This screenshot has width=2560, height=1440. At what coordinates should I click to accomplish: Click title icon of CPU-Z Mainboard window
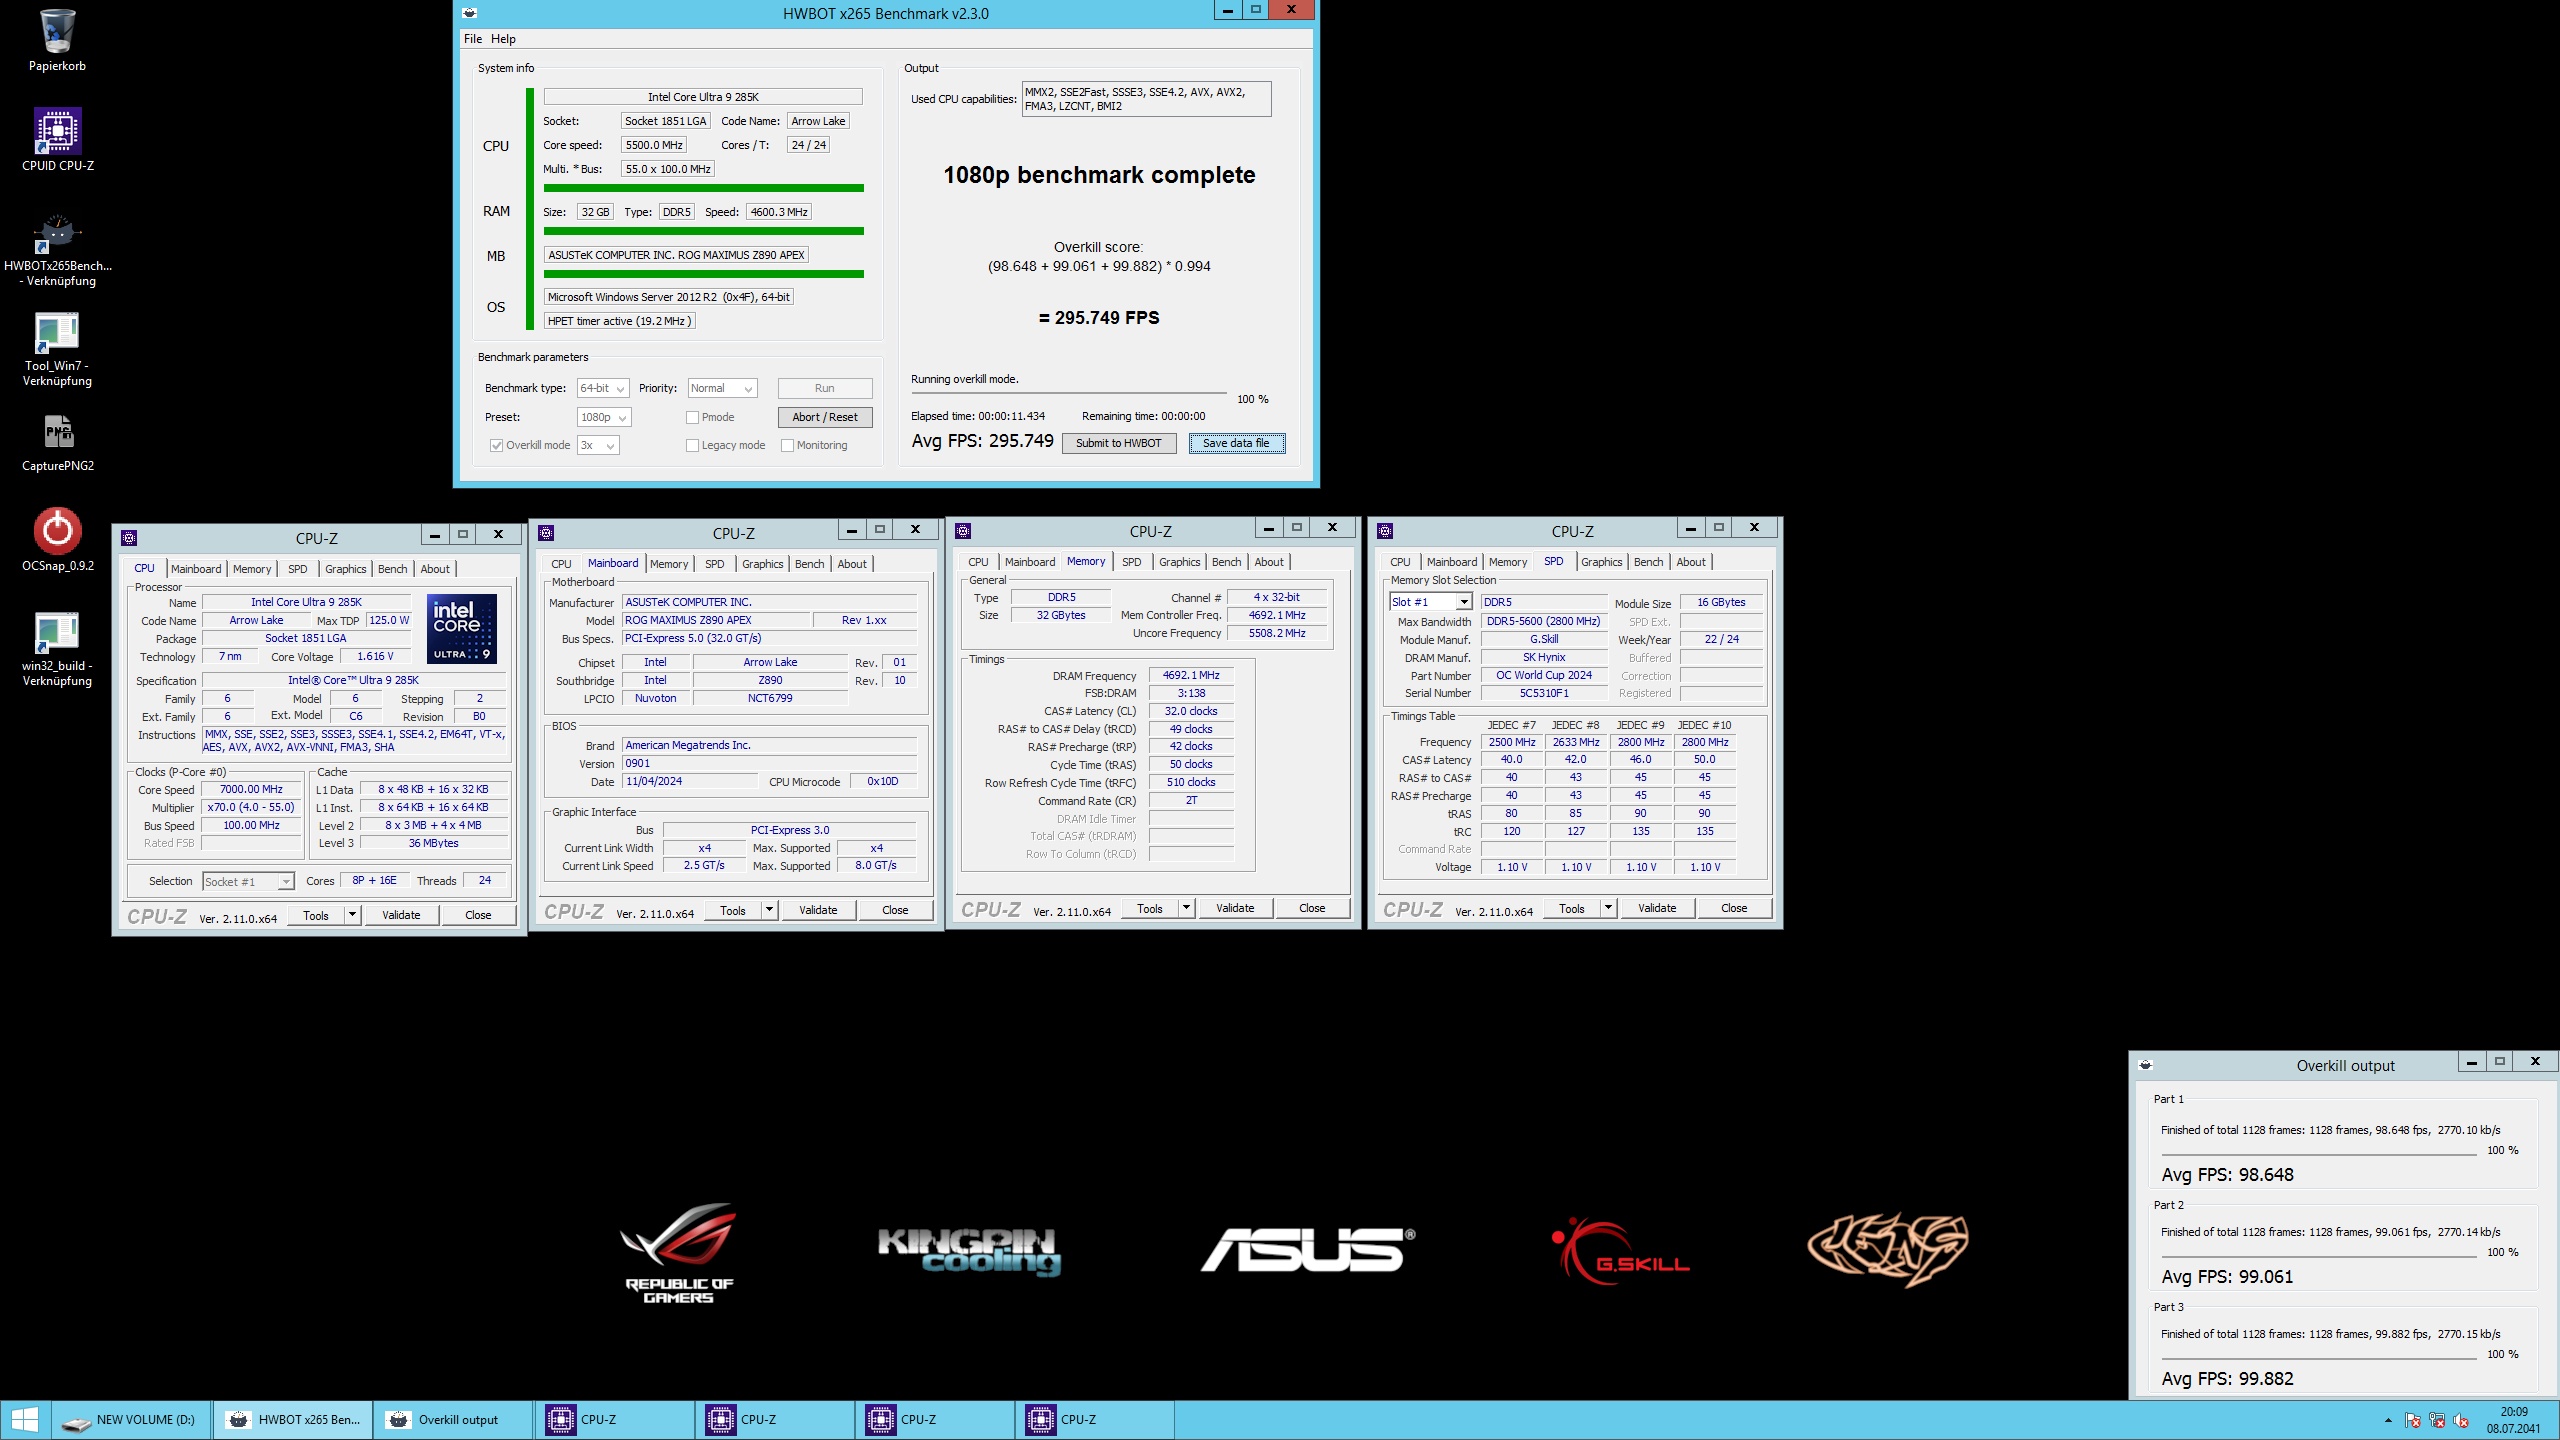pyautogui.click(x=546, y=533)
